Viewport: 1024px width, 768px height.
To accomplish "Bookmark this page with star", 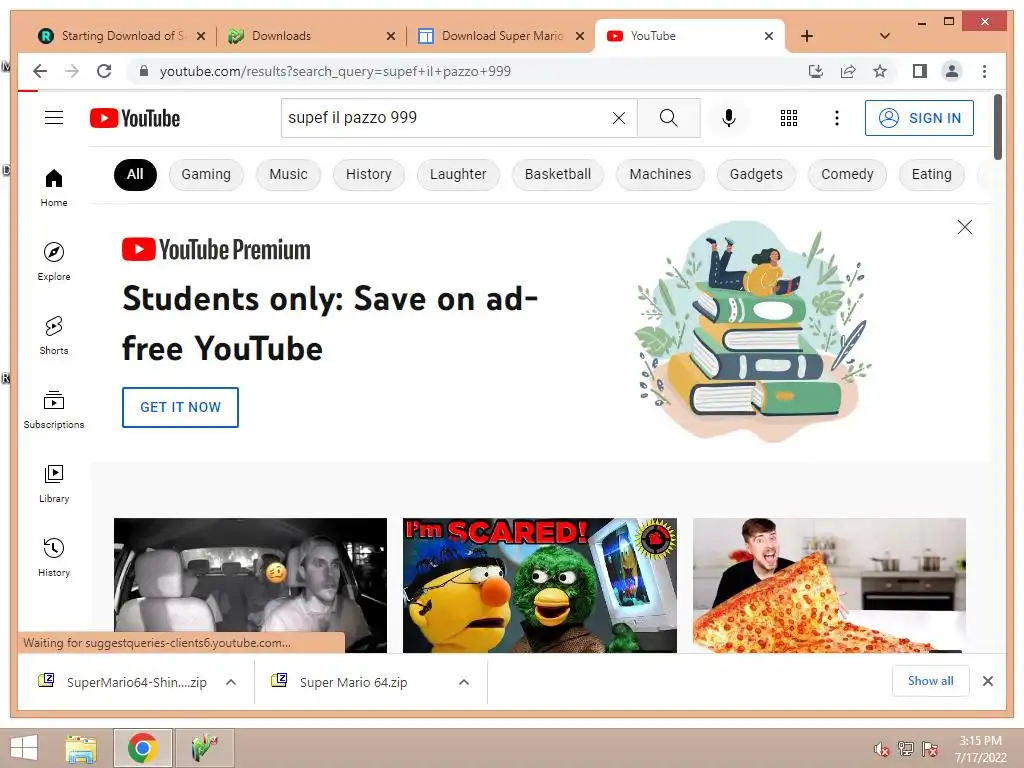I will [880, 71].
